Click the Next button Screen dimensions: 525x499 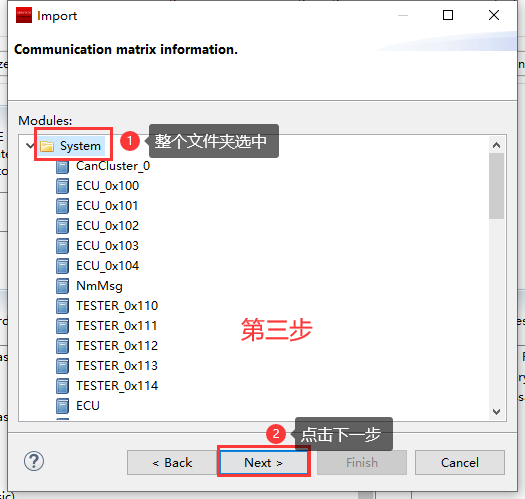[264, 463]
